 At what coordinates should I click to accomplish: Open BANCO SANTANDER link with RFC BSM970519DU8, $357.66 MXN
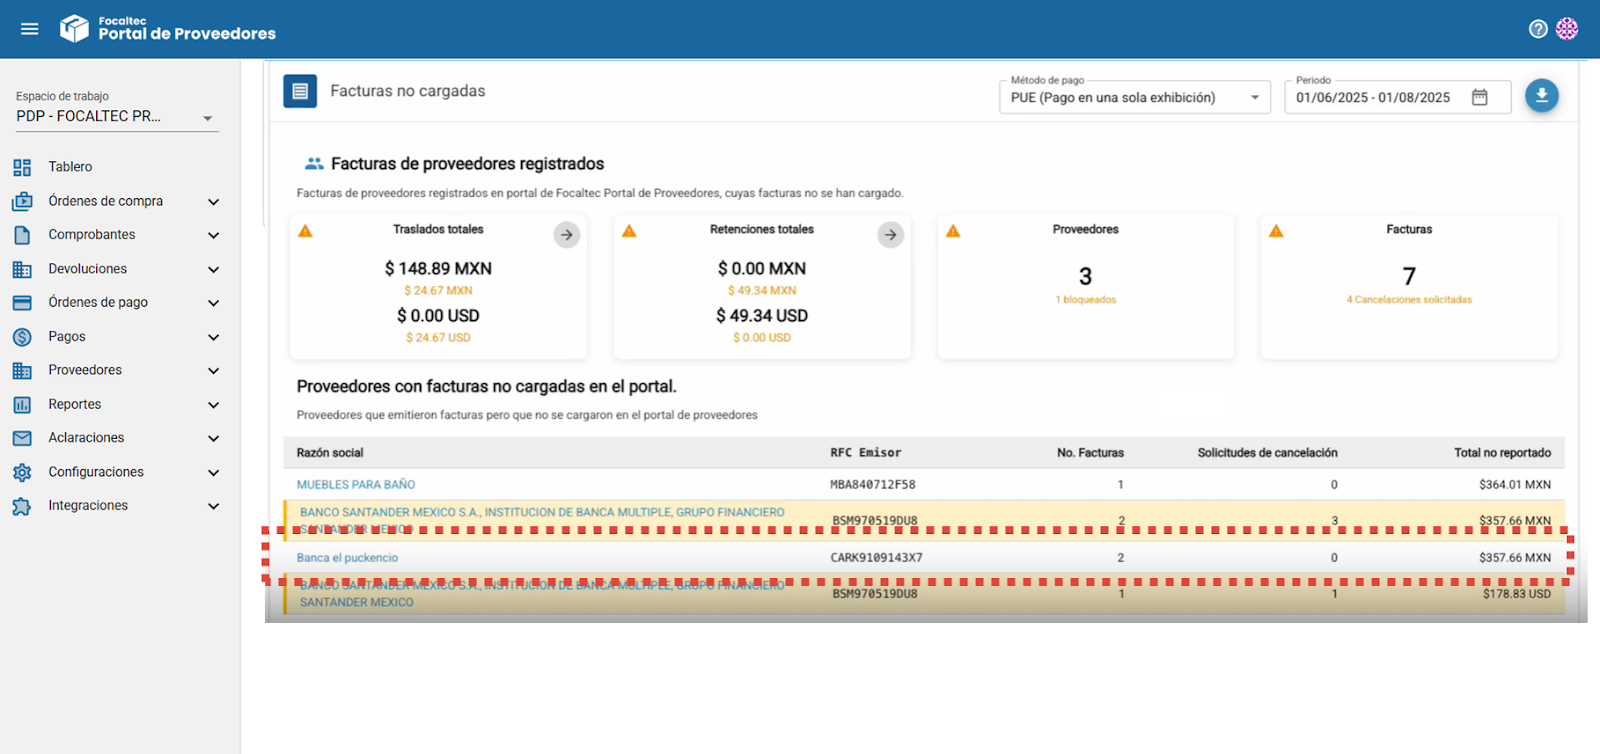(x=542, y=520)
